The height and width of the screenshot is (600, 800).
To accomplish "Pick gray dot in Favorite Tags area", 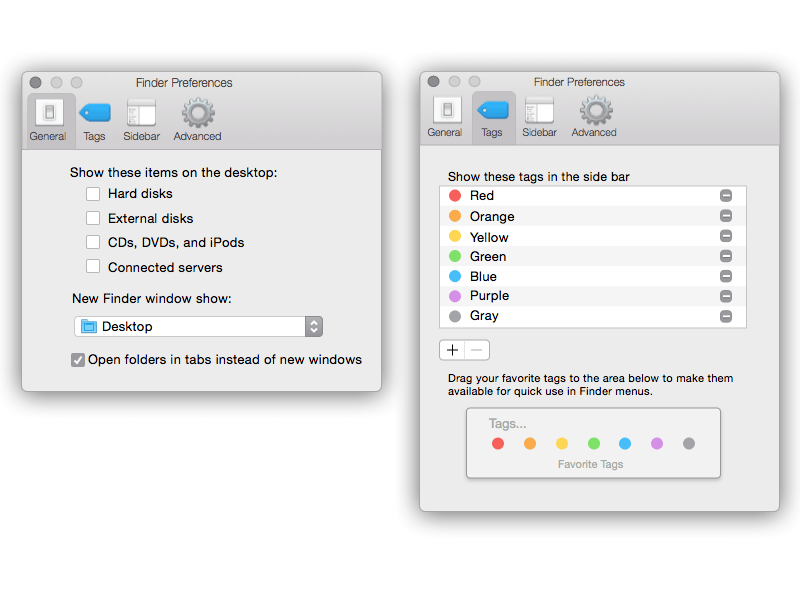I will [x=689, y=443].
